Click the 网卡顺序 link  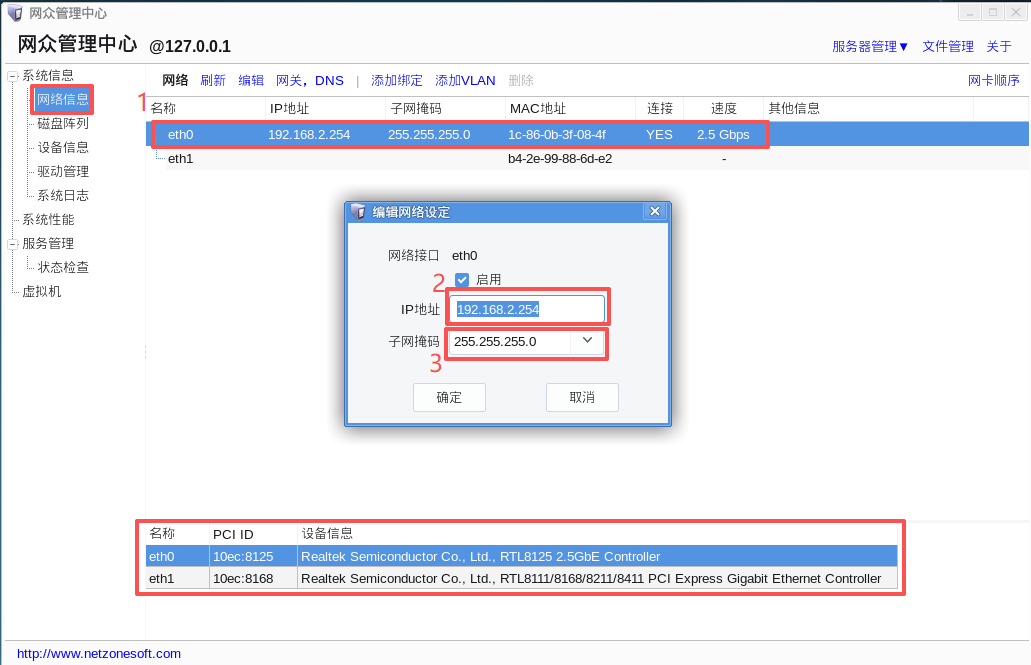(994, 80)
